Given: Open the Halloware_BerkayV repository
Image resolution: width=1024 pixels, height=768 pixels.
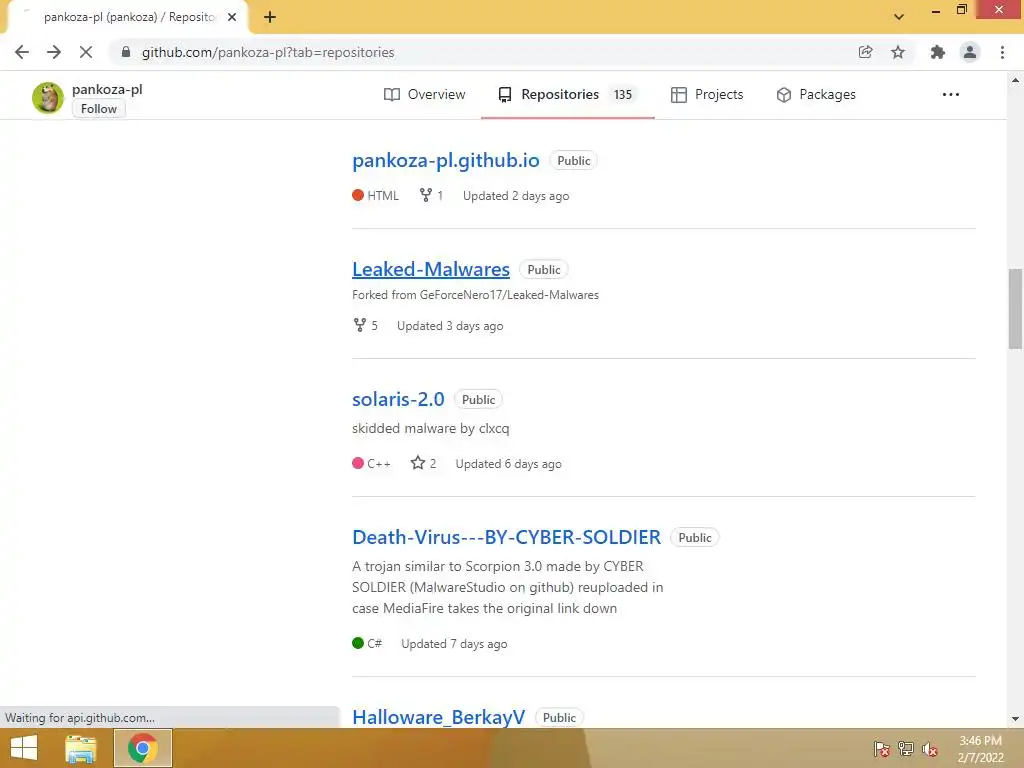Looking at the screenshot, I should point(438,718).
